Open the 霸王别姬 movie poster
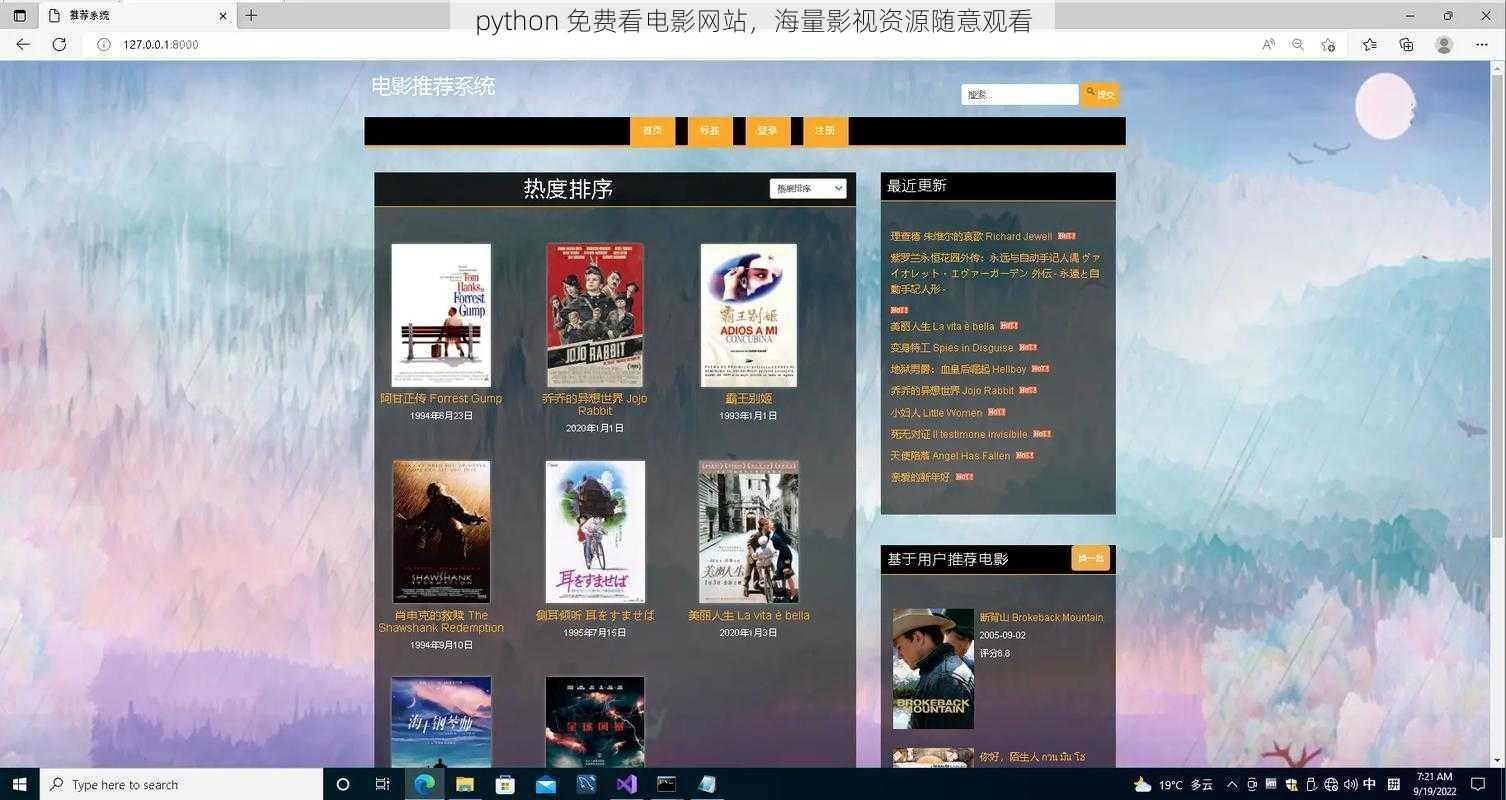Image resolution: width=1506 pixels, height=800 pixels. point(749,315)
